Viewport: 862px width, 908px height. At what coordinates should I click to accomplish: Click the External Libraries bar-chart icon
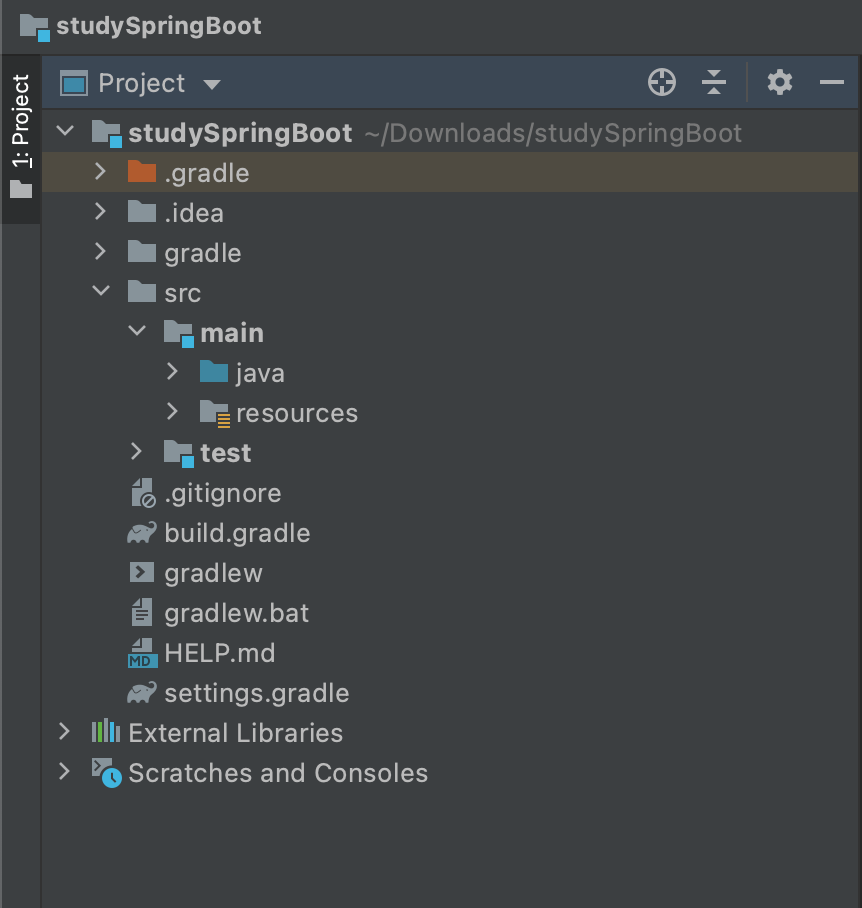(106, 733)
